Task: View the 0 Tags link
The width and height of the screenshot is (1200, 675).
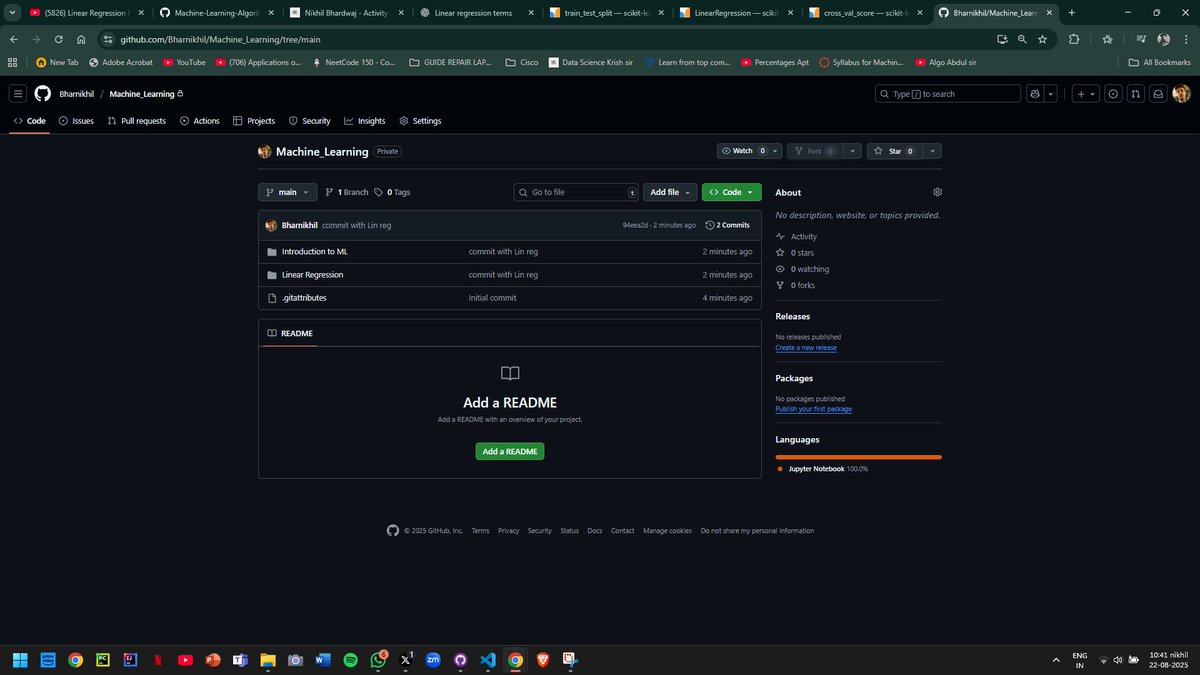Action: click(x=392, y=192)
